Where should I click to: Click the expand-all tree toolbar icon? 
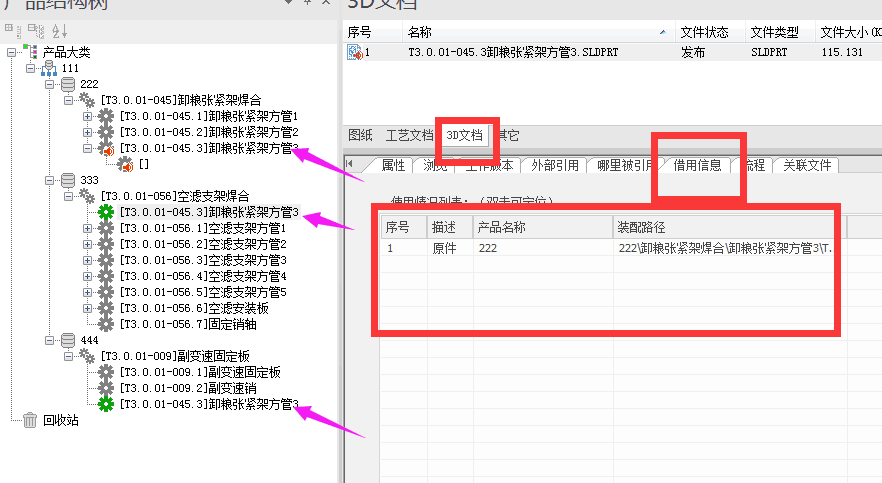(x=12, y=30)
